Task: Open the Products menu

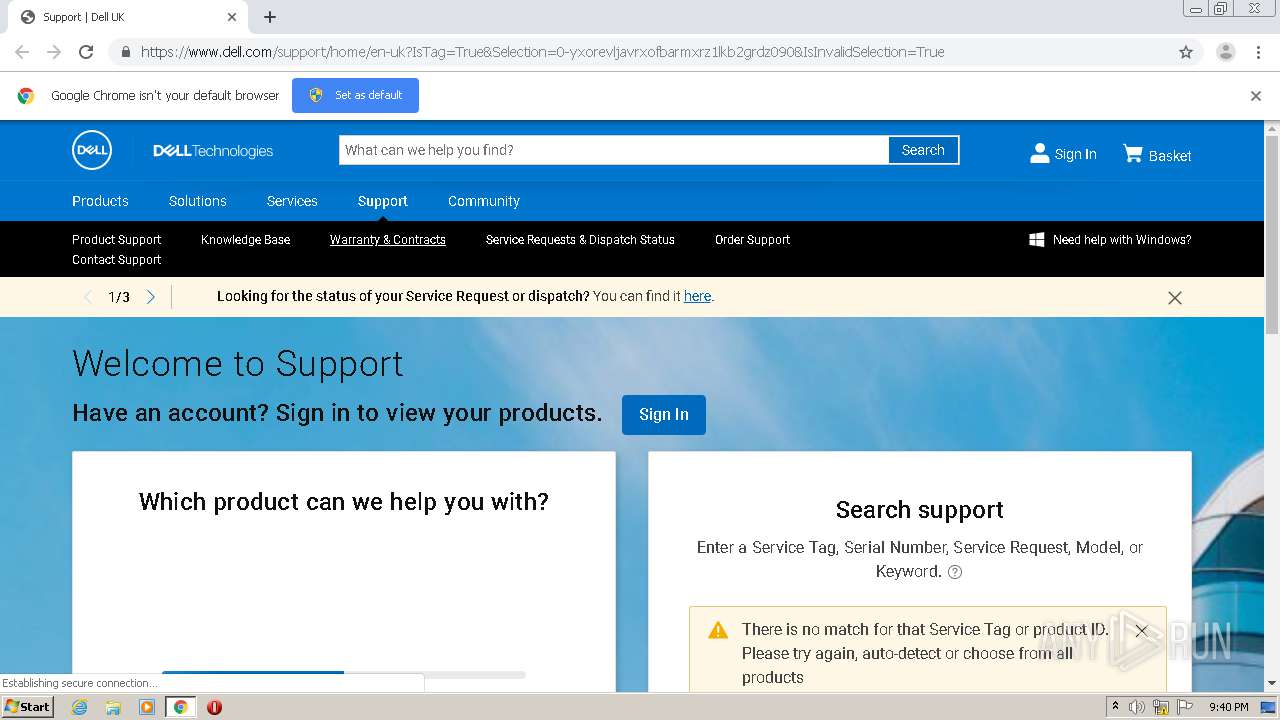Action: (x=100, y=201)
